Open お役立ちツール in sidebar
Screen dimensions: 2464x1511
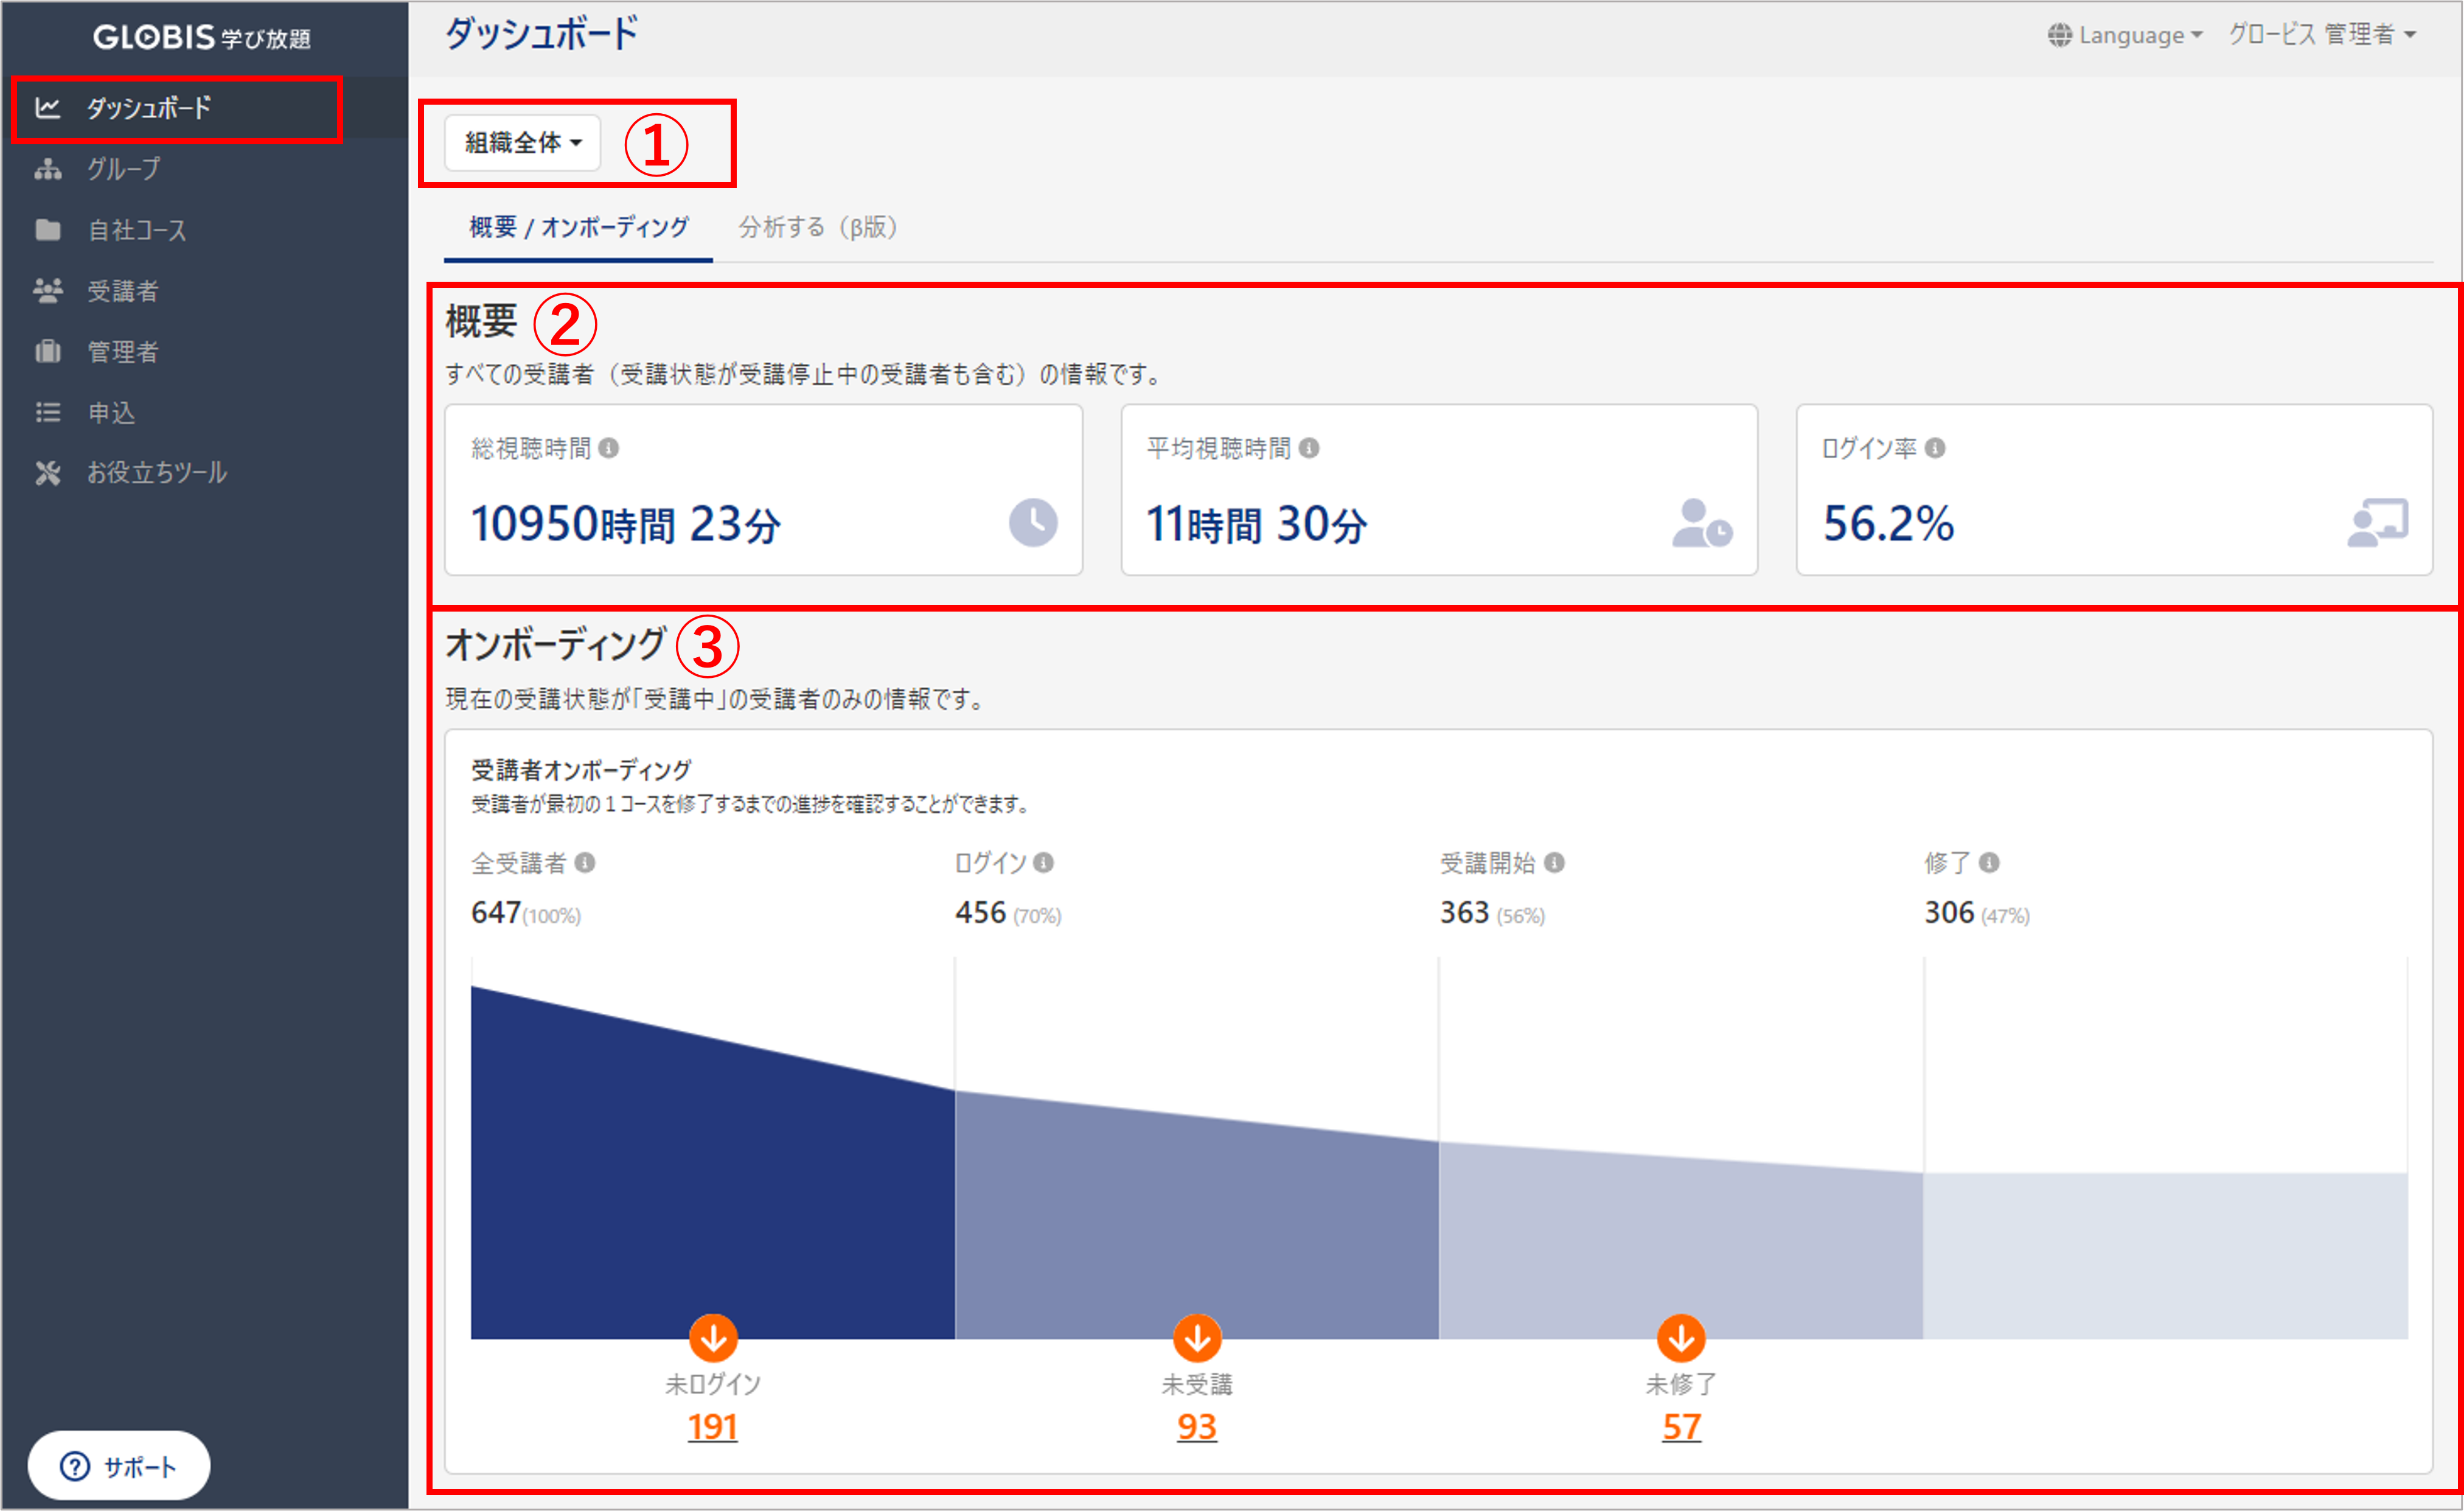coord(156,473)
